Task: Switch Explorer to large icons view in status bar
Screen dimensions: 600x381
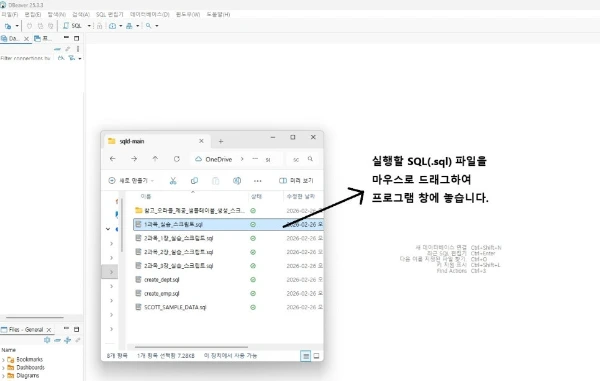Action: [316, 356]
